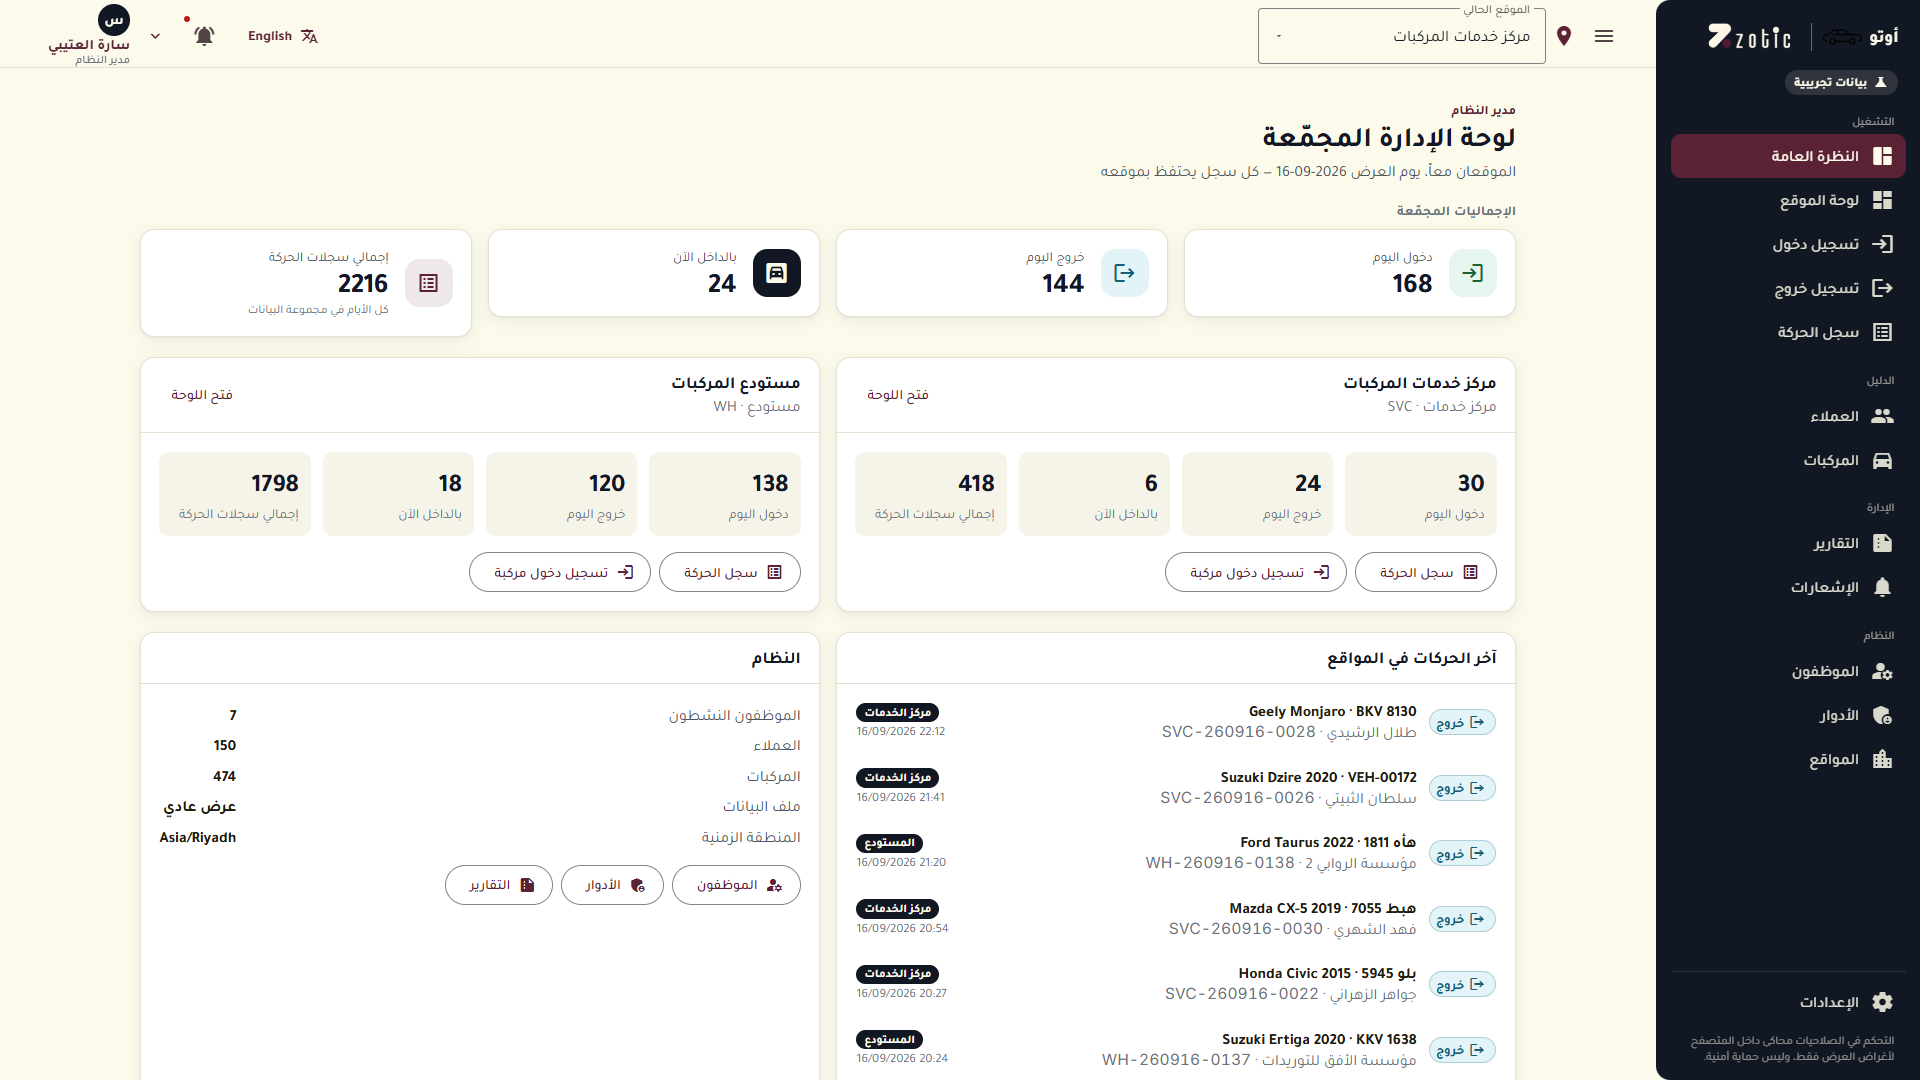Click the الموظفون staff icon in sidebar
The width and height of the screenshot is (1920, 1080).
[x=1882, y=671]
